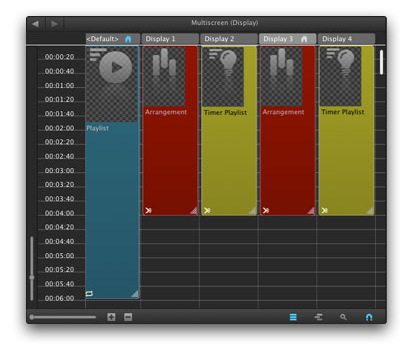The width and height of the screenshot is (413, 360).
Task: Click the vertical scrollbar on right side
Action: coord(381,62)
